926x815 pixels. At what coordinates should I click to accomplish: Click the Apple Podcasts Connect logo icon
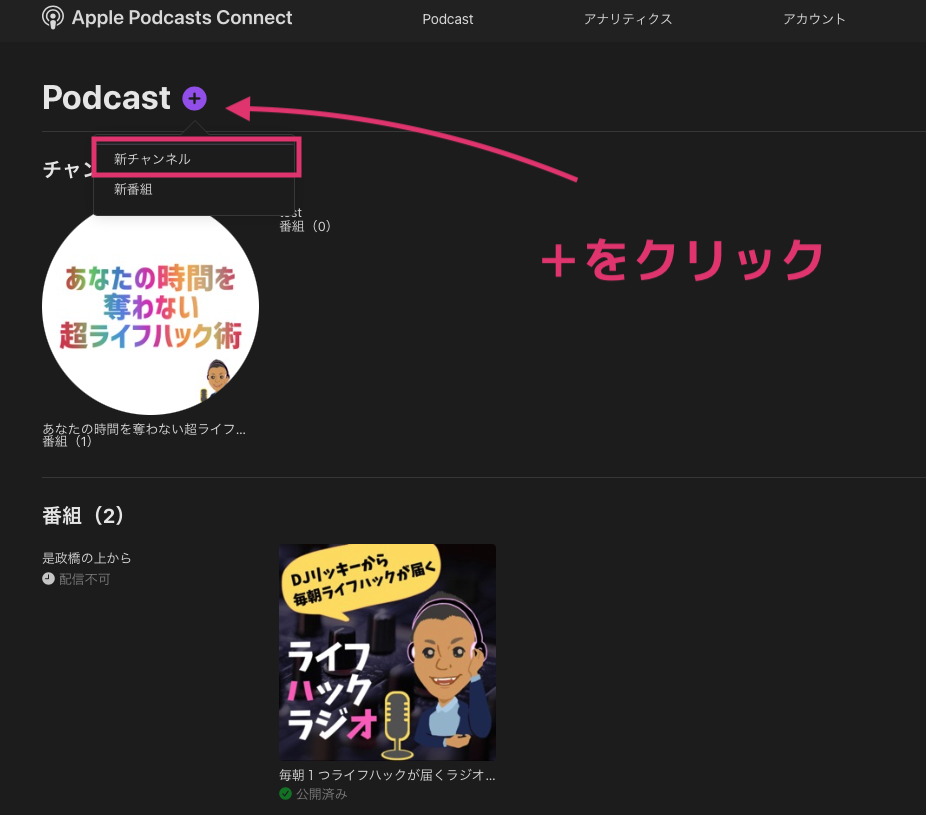53,18
